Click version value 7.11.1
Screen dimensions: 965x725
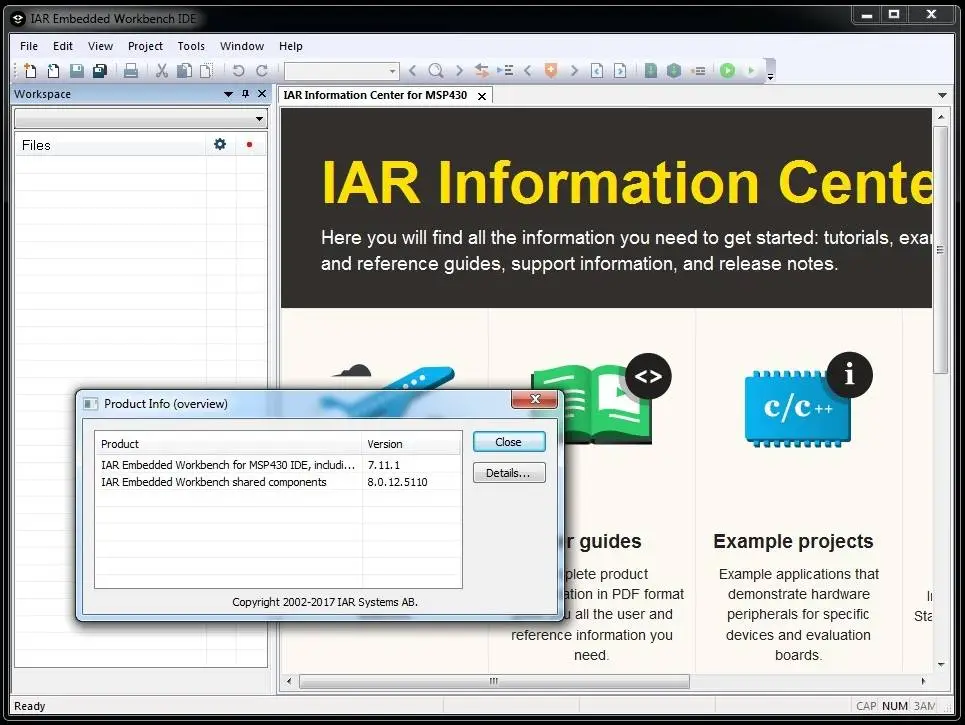point(383,465)
